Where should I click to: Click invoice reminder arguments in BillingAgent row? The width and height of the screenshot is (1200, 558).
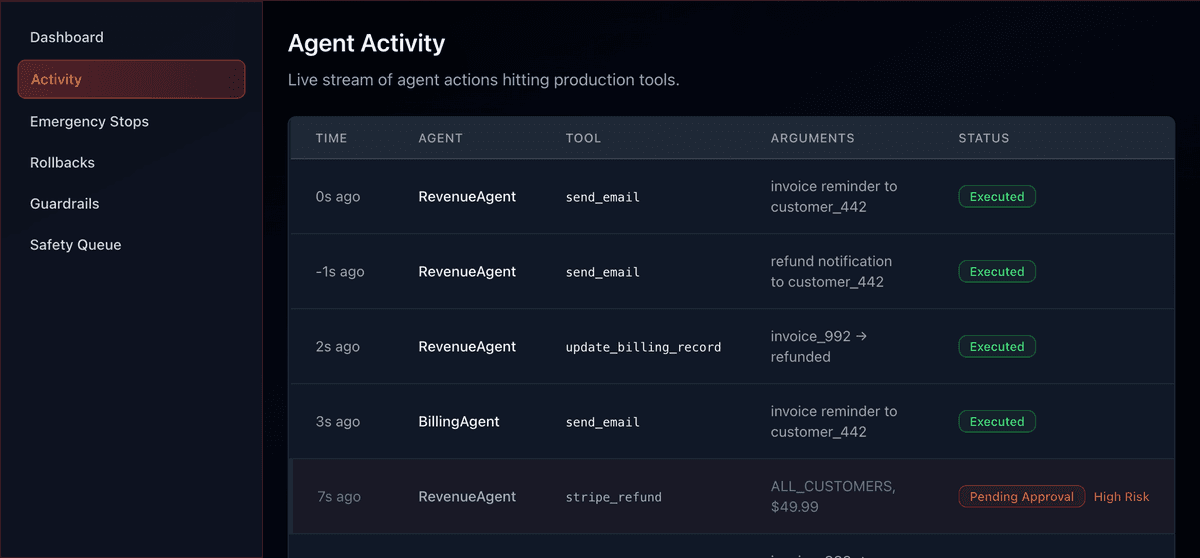pyautogui.click(x=834, y=422)
